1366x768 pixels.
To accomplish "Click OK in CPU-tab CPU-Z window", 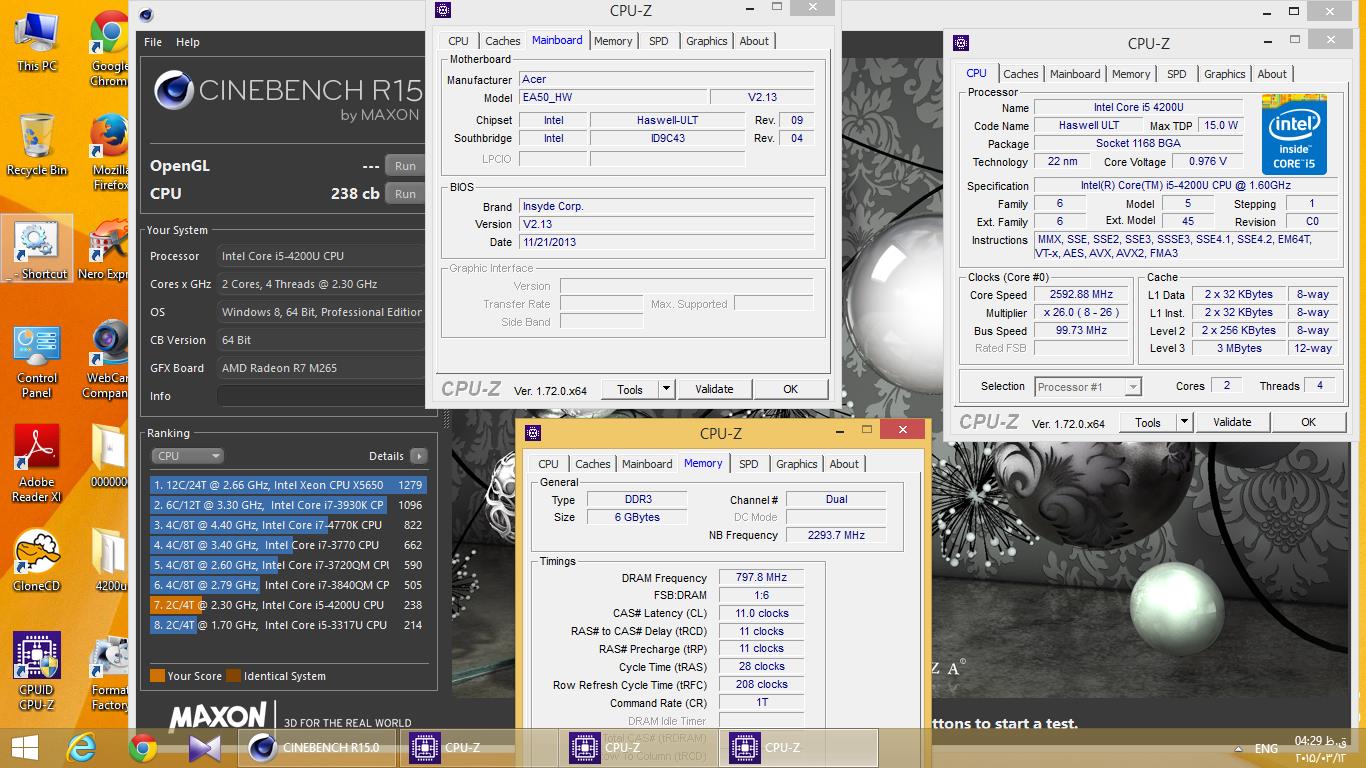I will pos(1308,422).
